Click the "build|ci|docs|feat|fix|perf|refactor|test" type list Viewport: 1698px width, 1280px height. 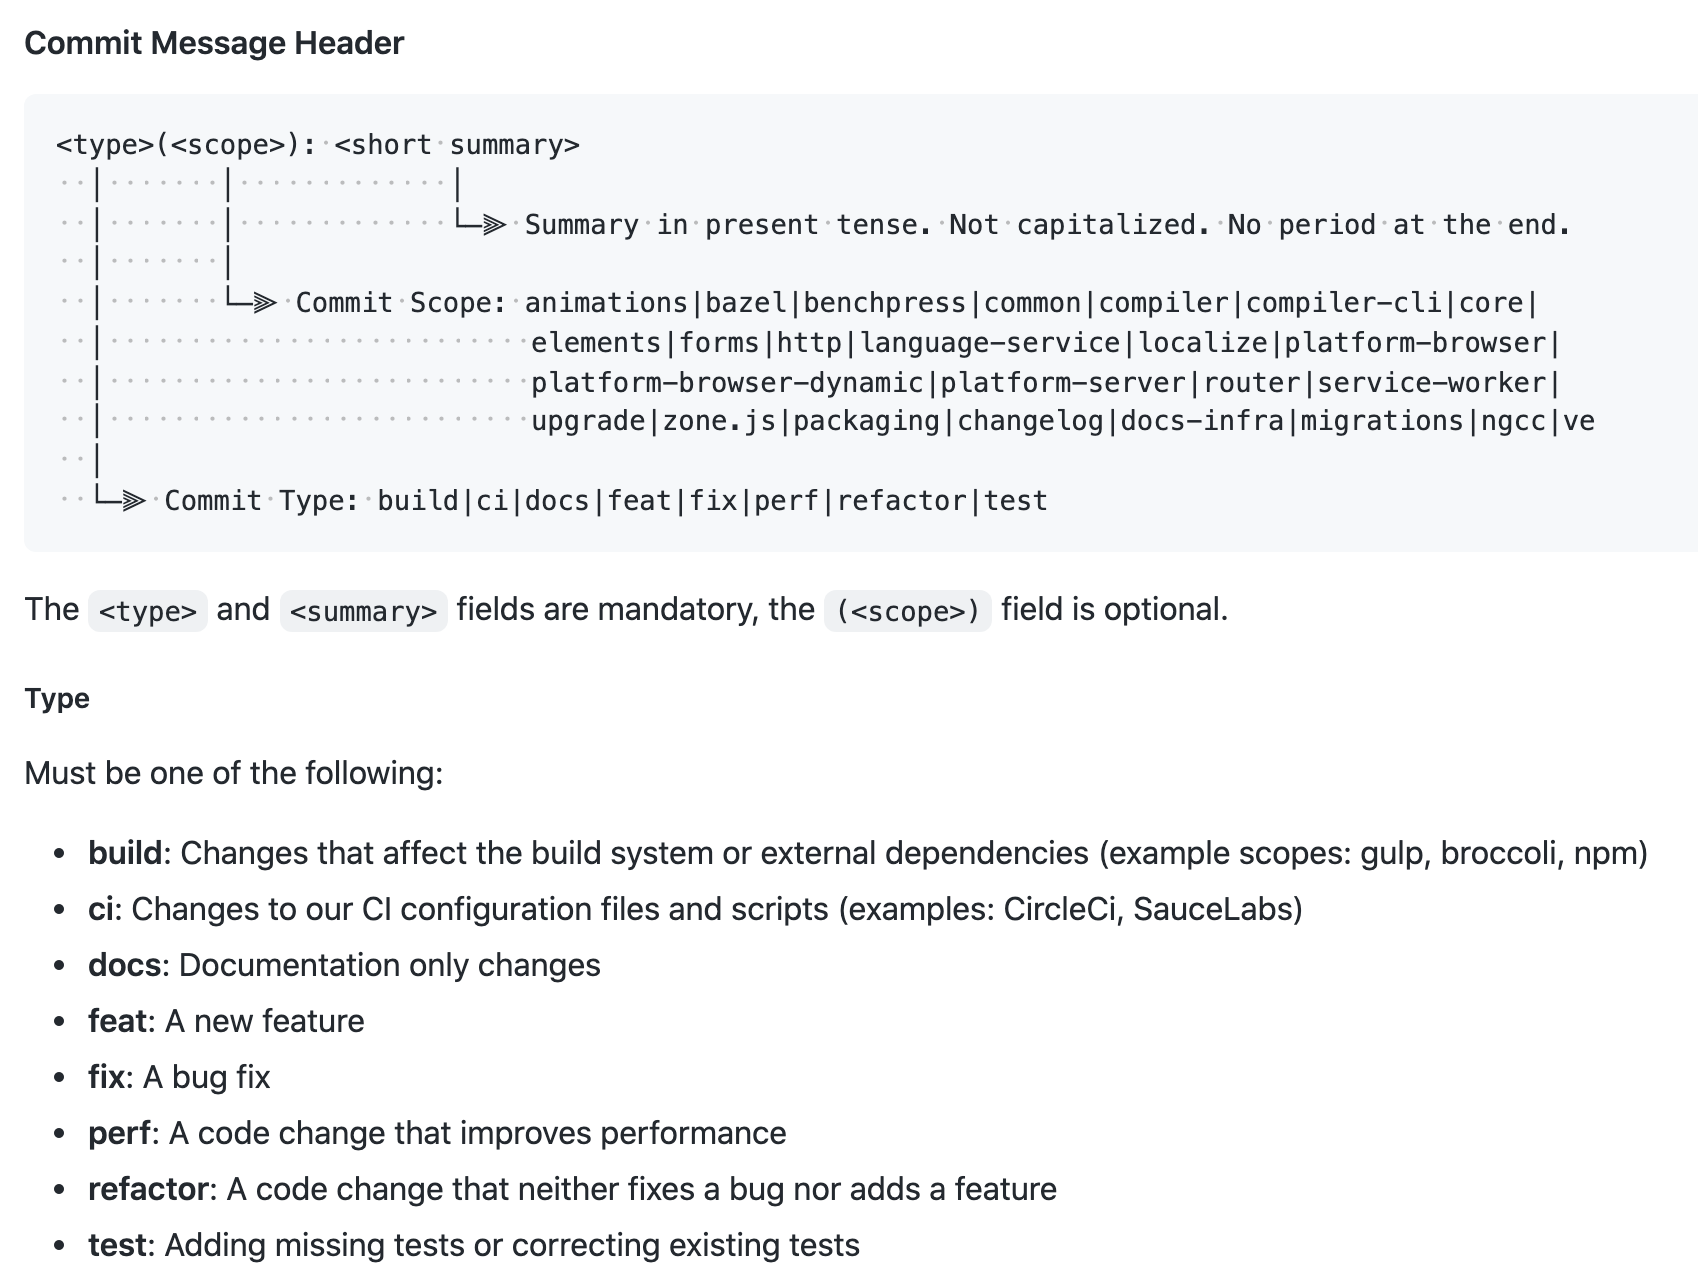coord(712,501)
